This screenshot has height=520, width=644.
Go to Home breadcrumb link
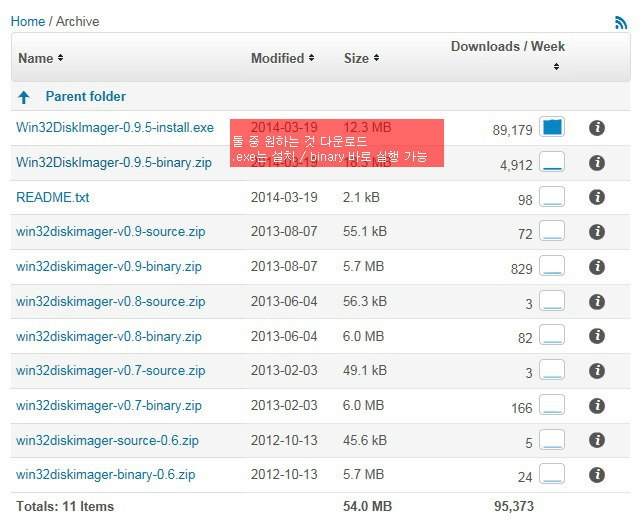(x=28, y=21)
